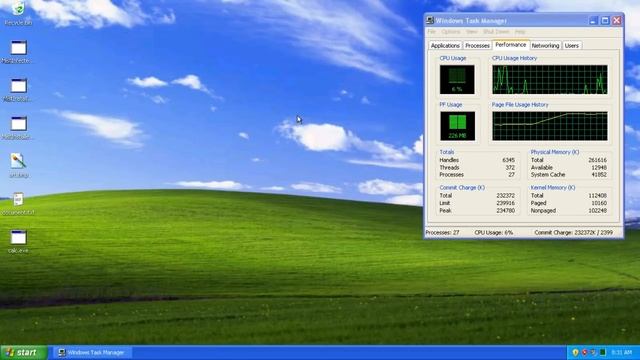Screen dimensions: 640x360
Task: Click the Commit Charge Peak value 234780
Action: click(x=506, y=211)
